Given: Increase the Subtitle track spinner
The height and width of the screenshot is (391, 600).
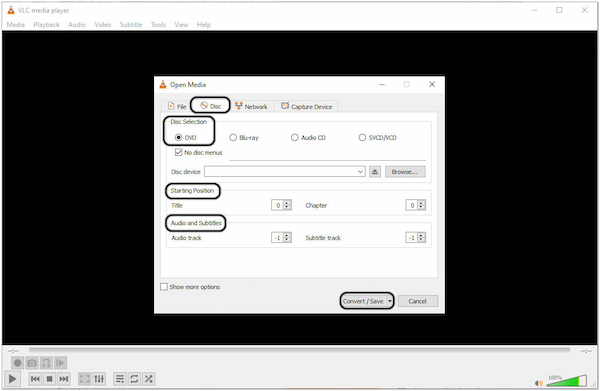Looking at the screenshot, I should 421,235.
